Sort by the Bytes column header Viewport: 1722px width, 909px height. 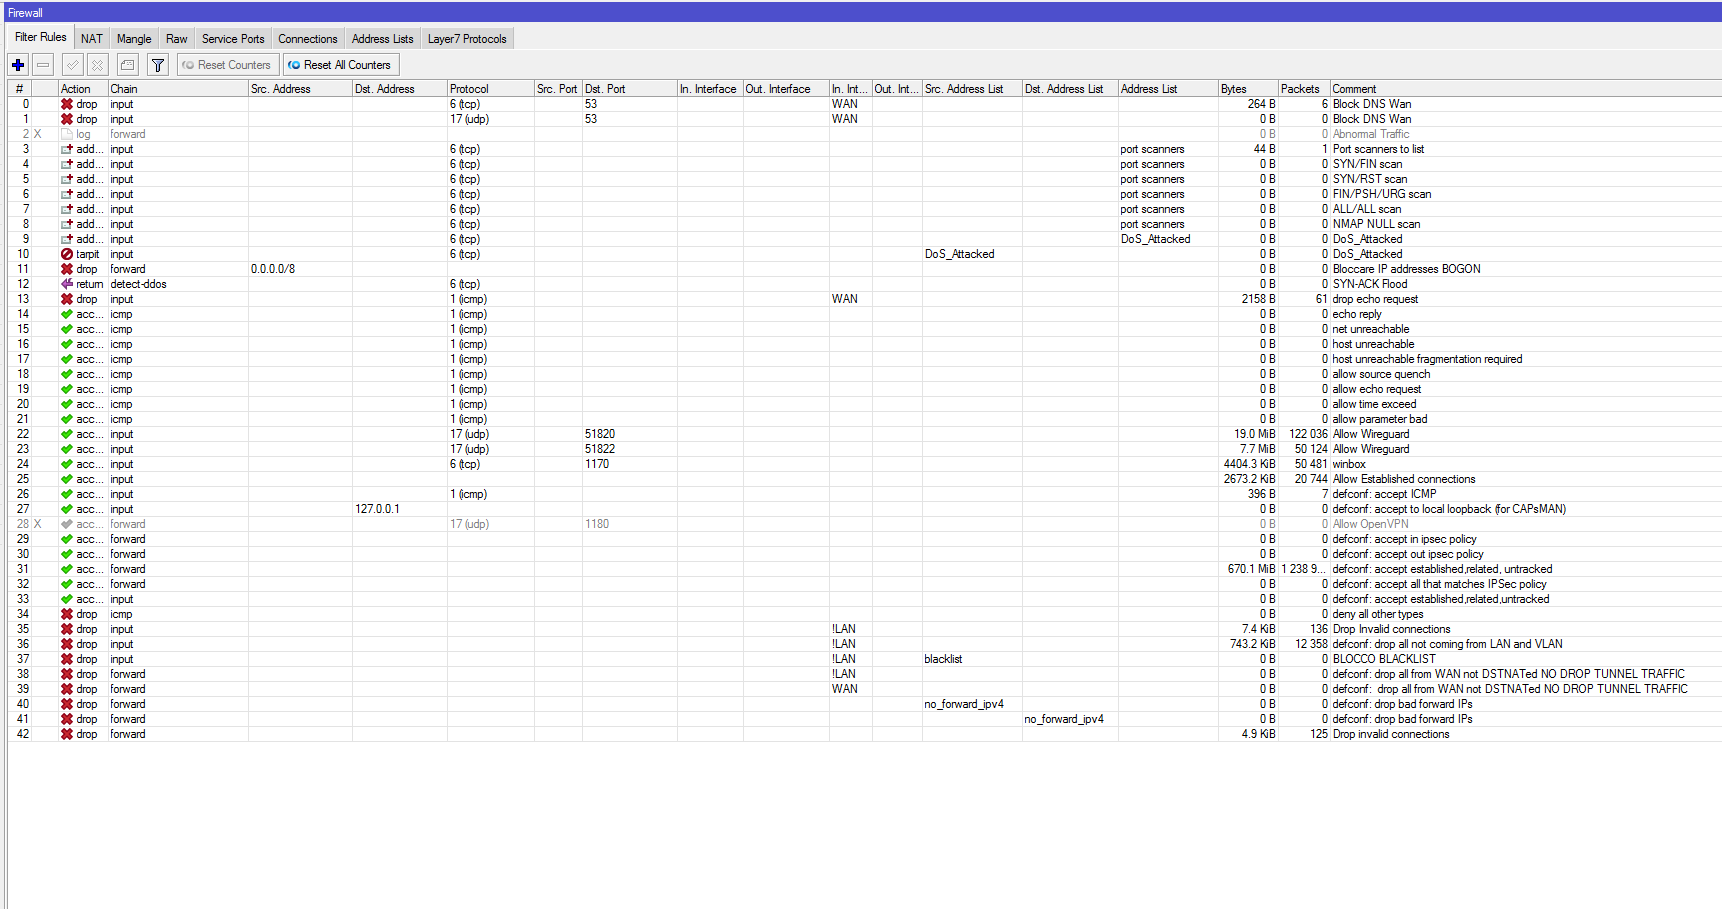(x=1248, y=89)
